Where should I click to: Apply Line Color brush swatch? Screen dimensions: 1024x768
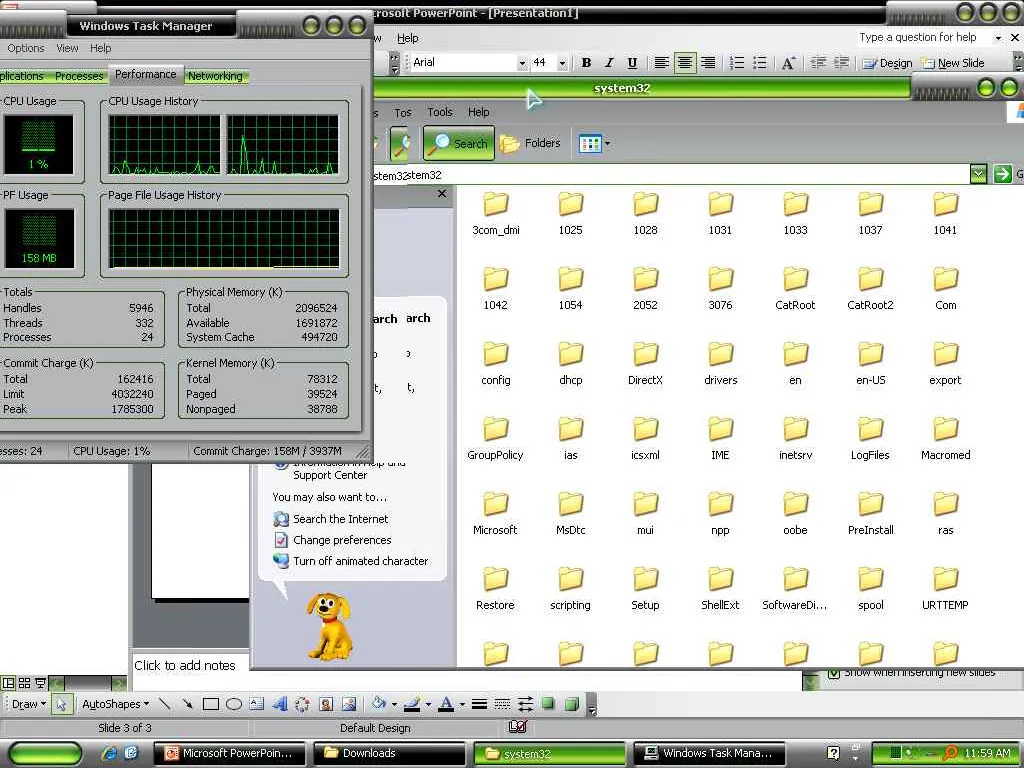point(411,704)
